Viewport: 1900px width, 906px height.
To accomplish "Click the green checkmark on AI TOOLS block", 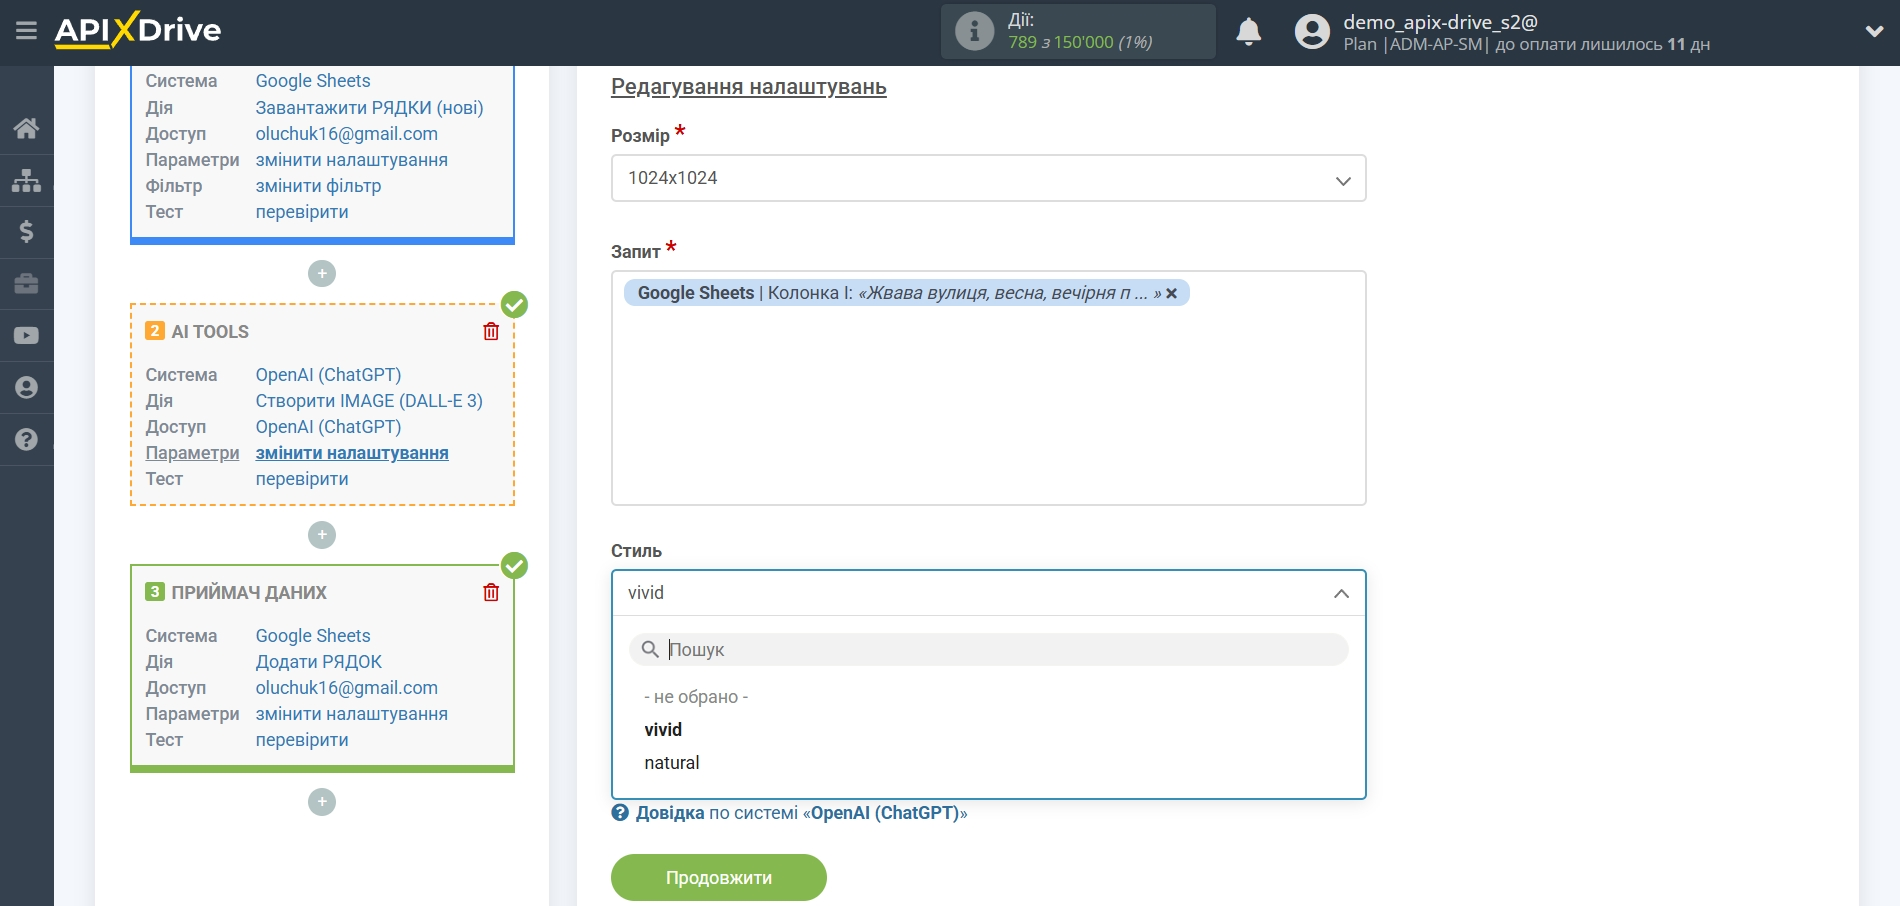I will (x=514, y=304).
